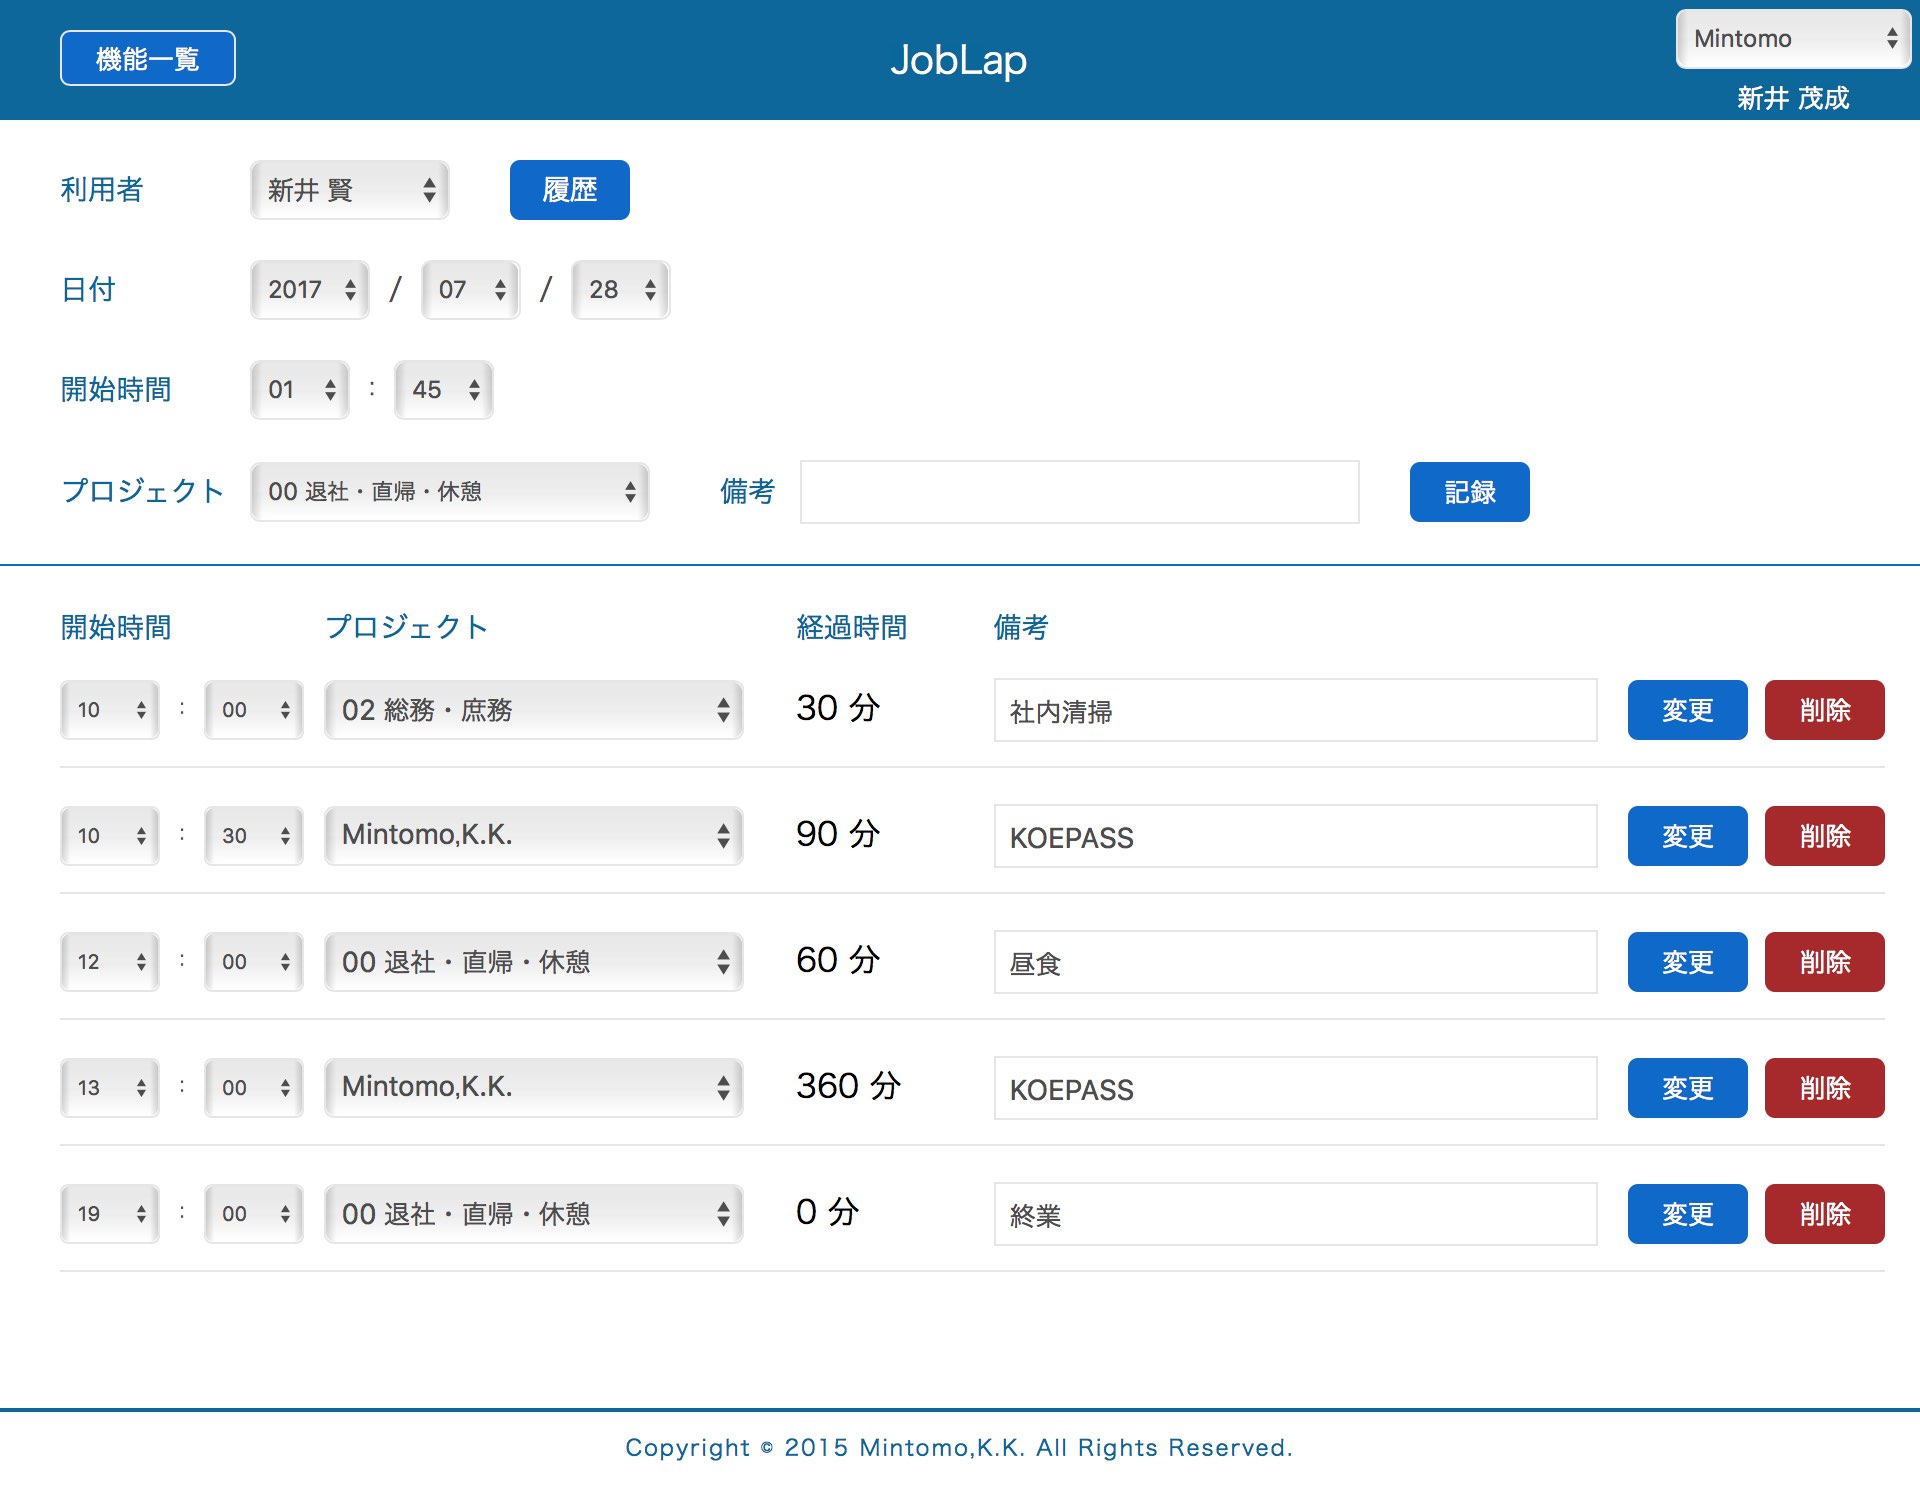Click the 履歴 history button
Viewport: 1920px width, 1485px height.
(x=569, y=190)
